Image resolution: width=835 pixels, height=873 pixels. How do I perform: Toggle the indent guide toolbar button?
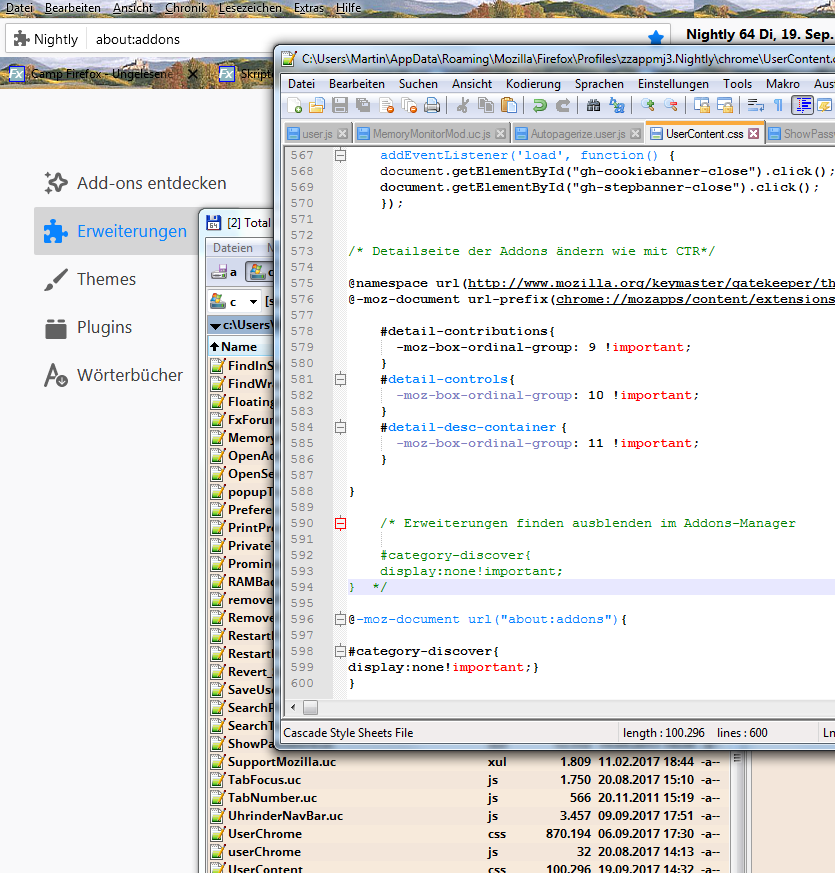802,106
